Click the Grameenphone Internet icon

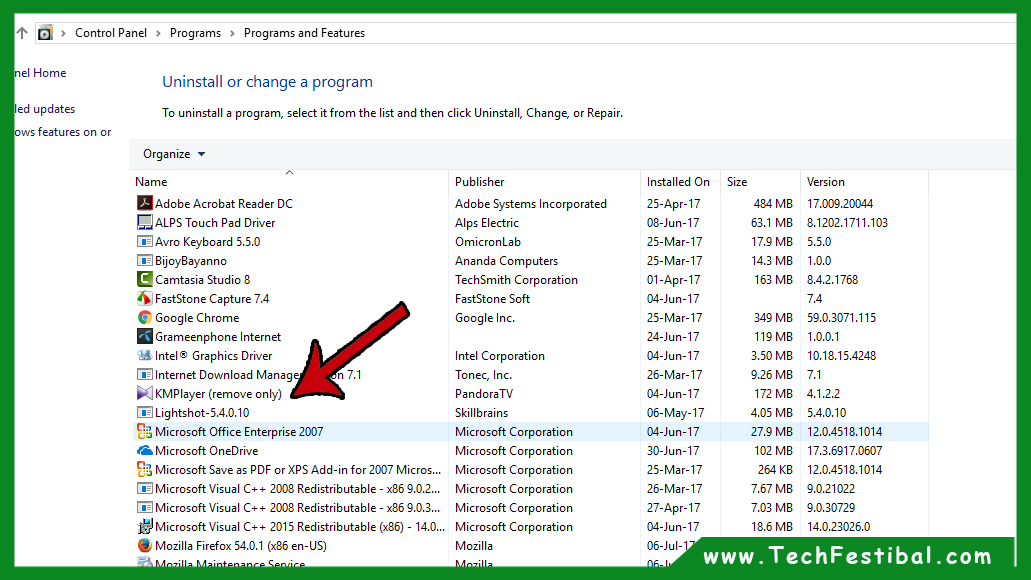point(145,337)
